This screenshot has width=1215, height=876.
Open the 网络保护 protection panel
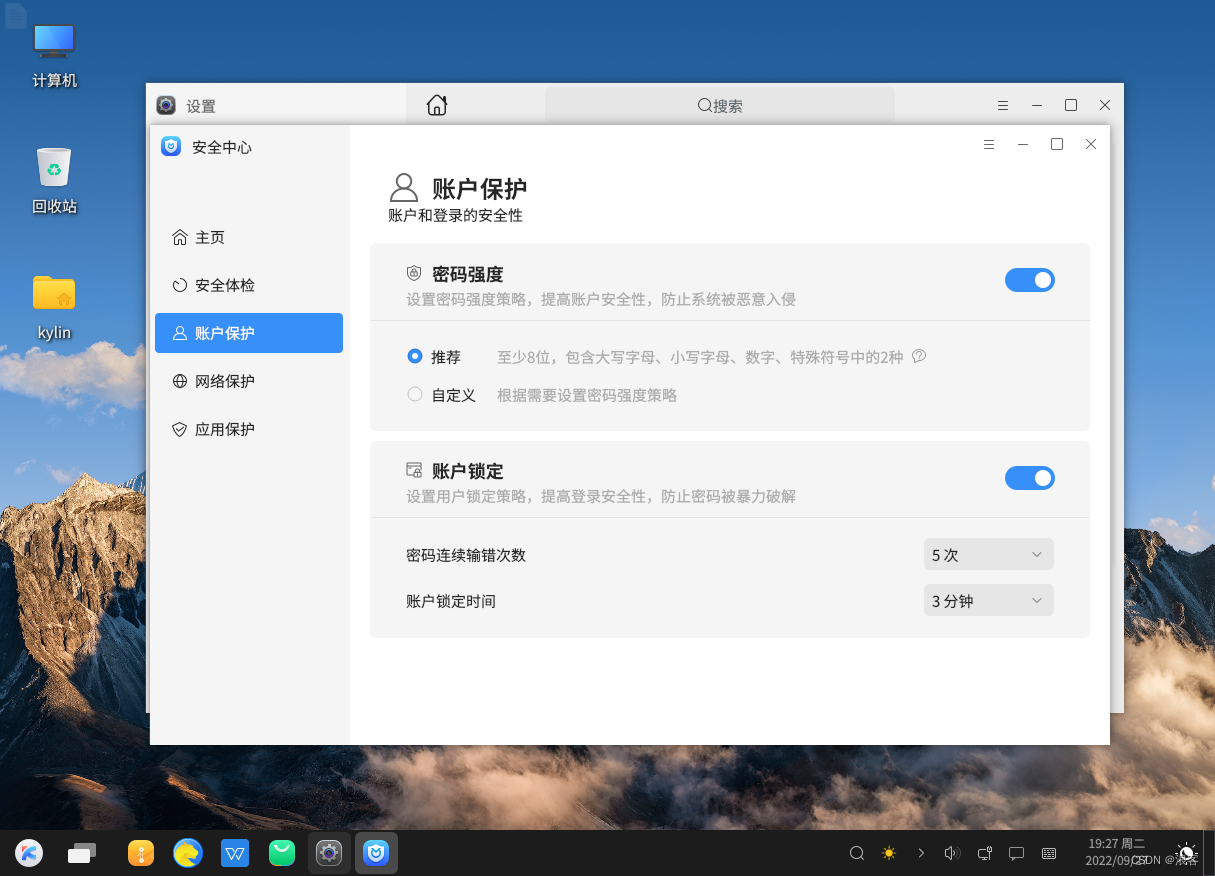[225, 381]
